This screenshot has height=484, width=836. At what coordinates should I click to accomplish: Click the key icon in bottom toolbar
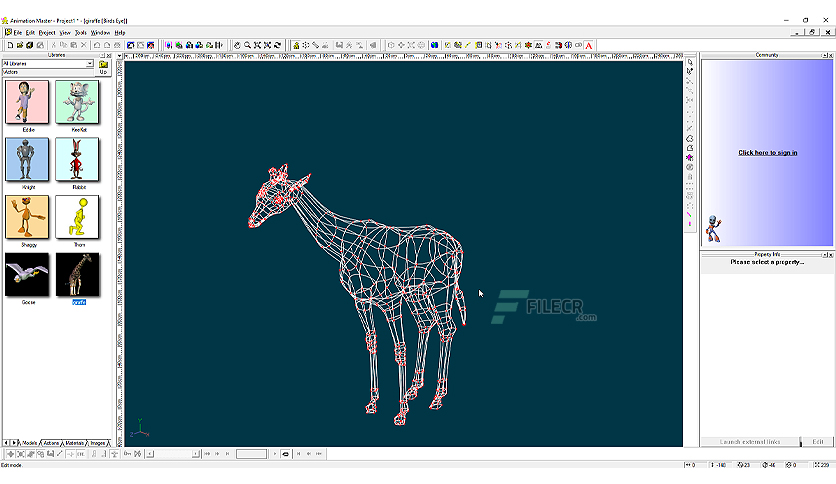tap(127, 454)
